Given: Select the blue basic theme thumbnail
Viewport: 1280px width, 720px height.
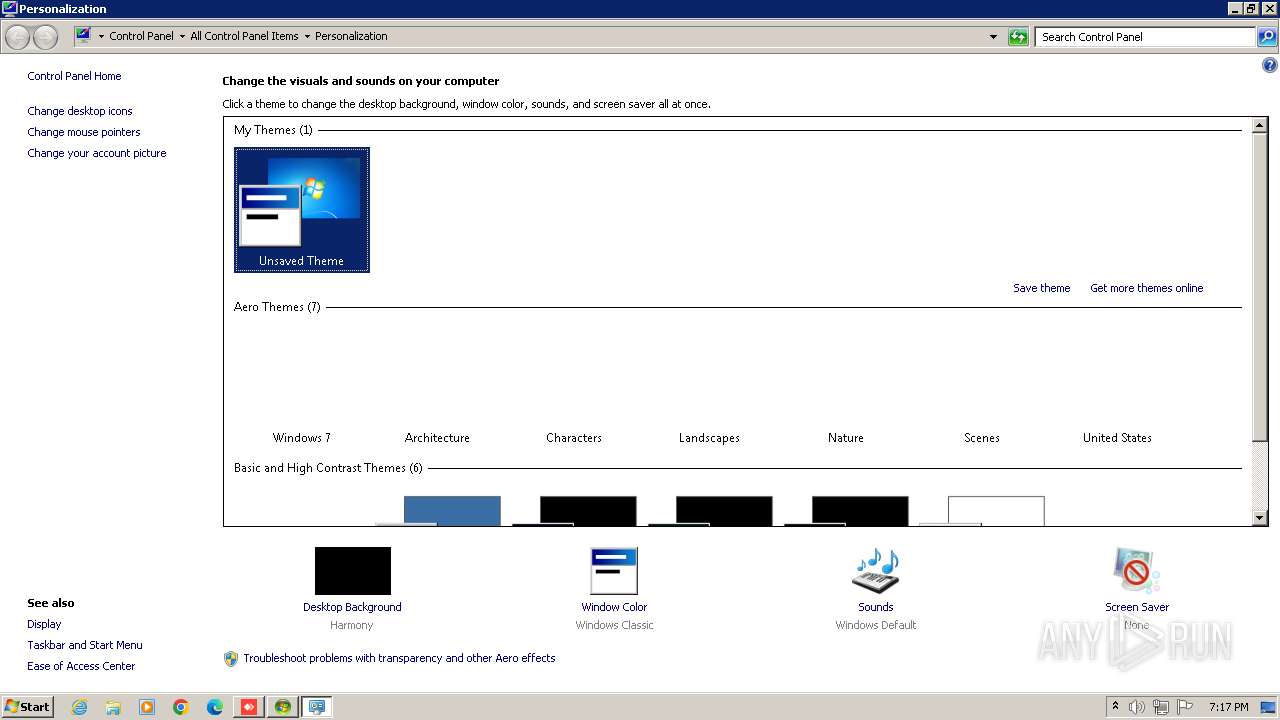Looking at the screenshot, I should click(x=440, y=510).
